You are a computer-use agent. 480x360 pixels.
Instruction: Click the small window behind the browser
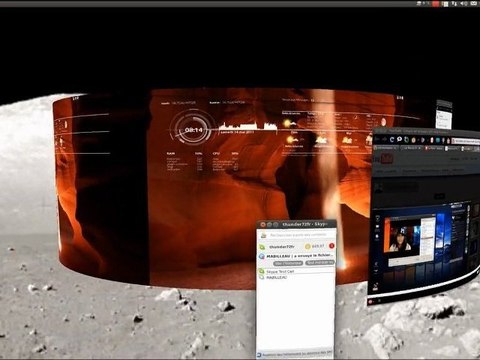pos(444,114)
